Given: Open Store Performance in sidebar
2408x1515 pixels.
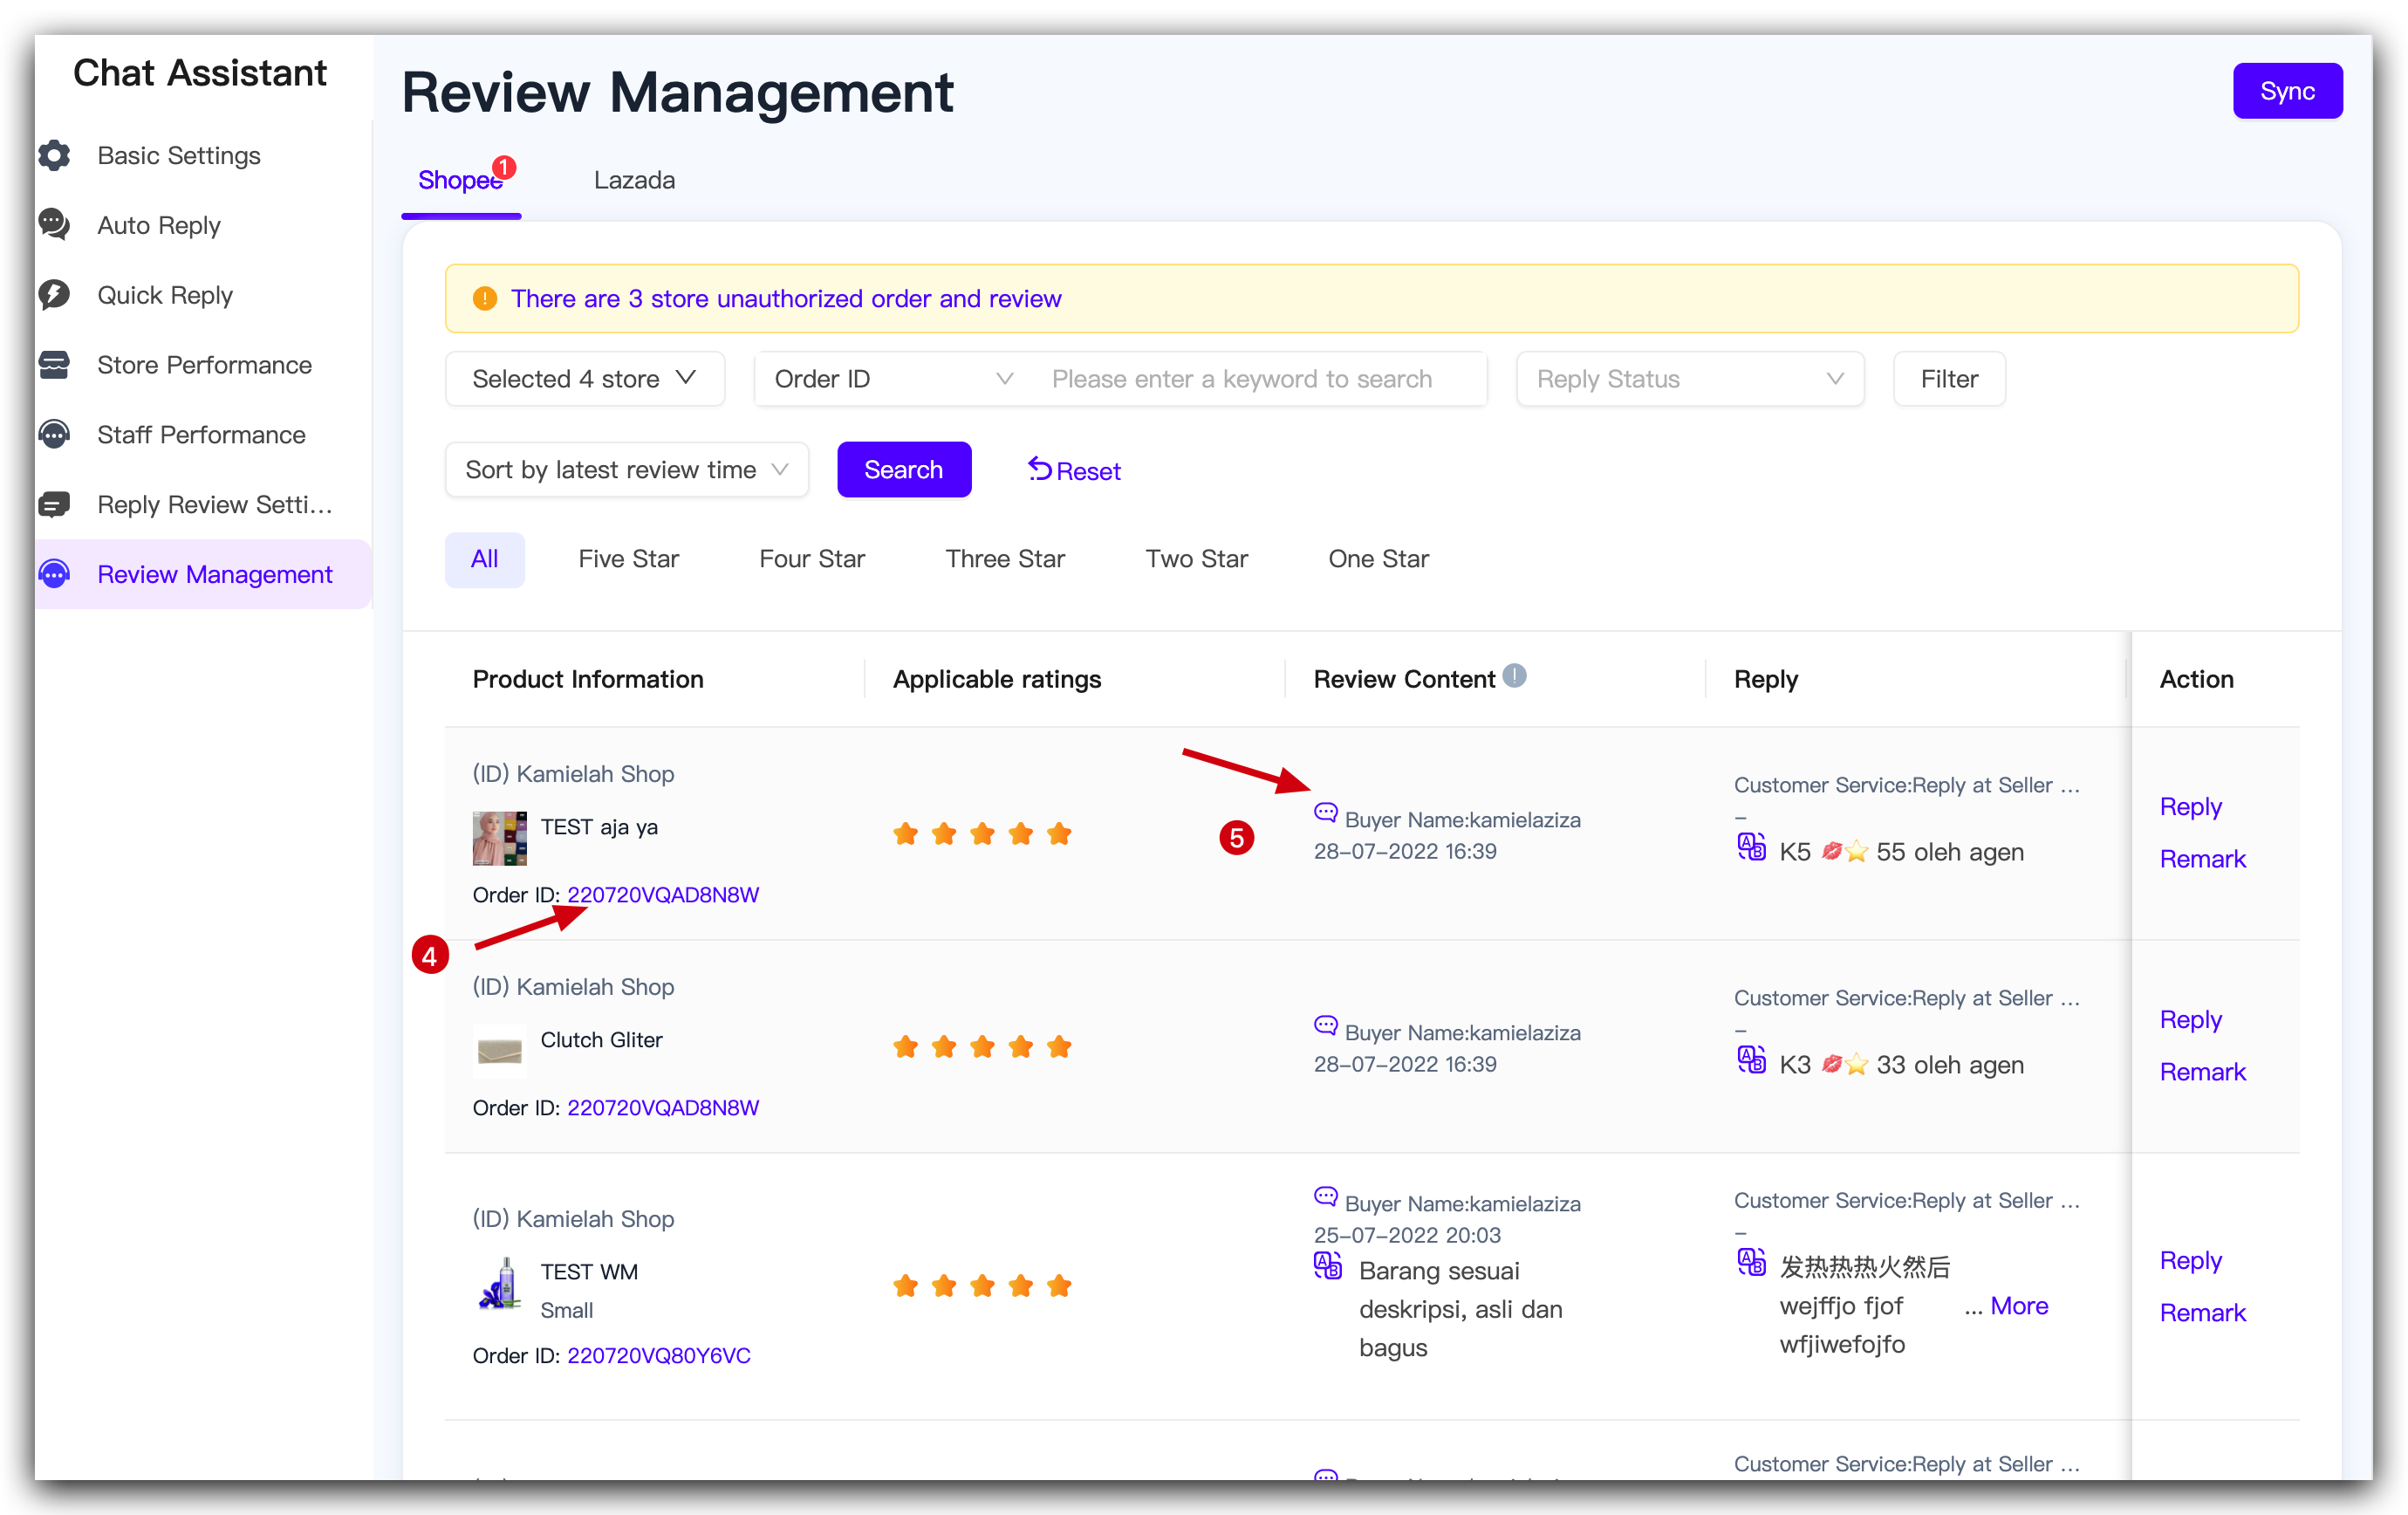Looking at the screenshot, I should (203, 365).
